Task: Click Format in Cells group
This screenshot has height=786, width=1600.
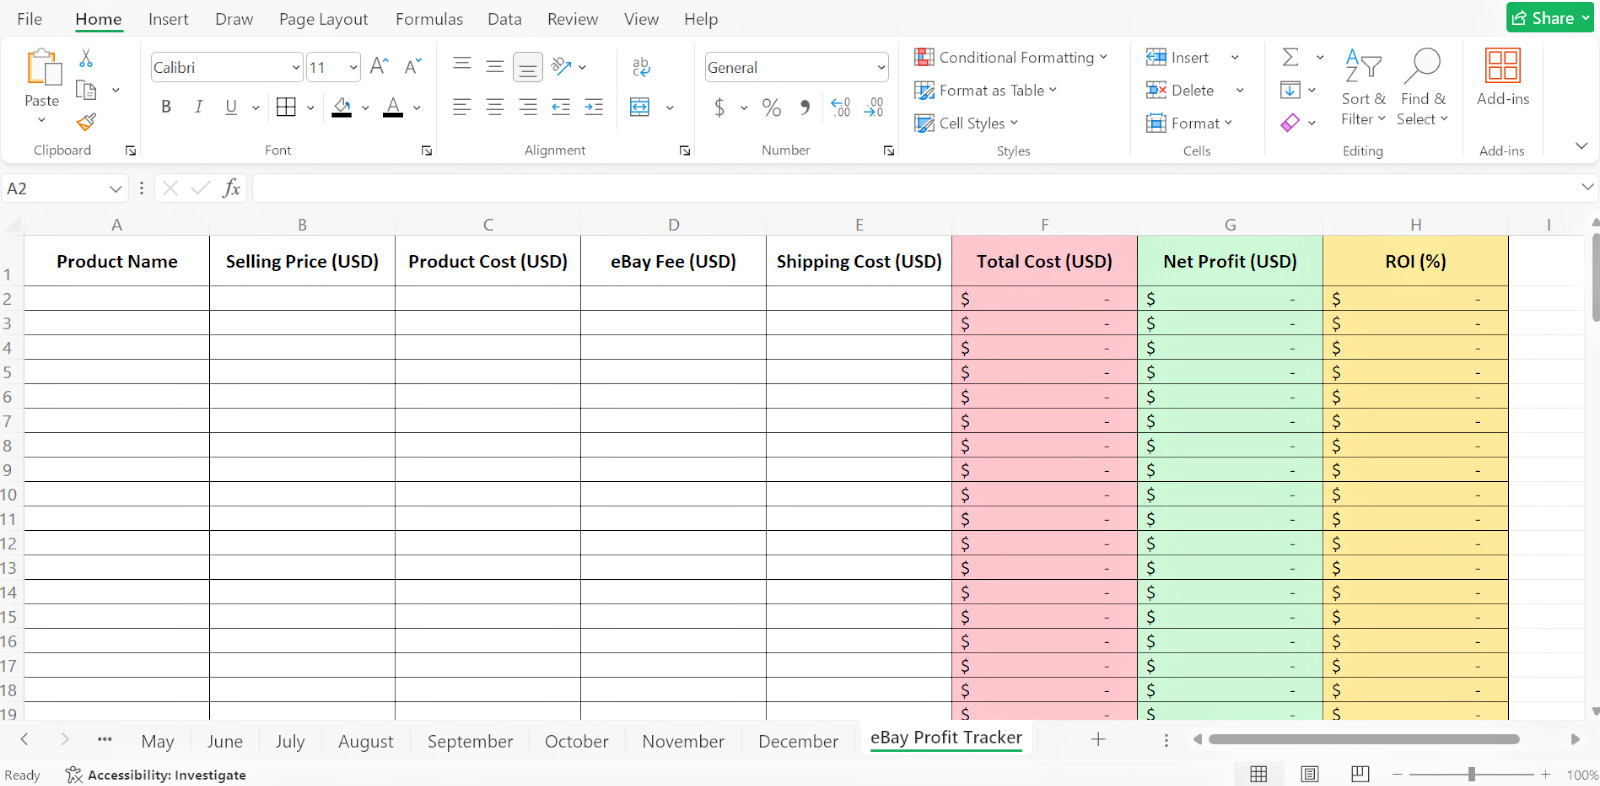Action: (1189, 123)
